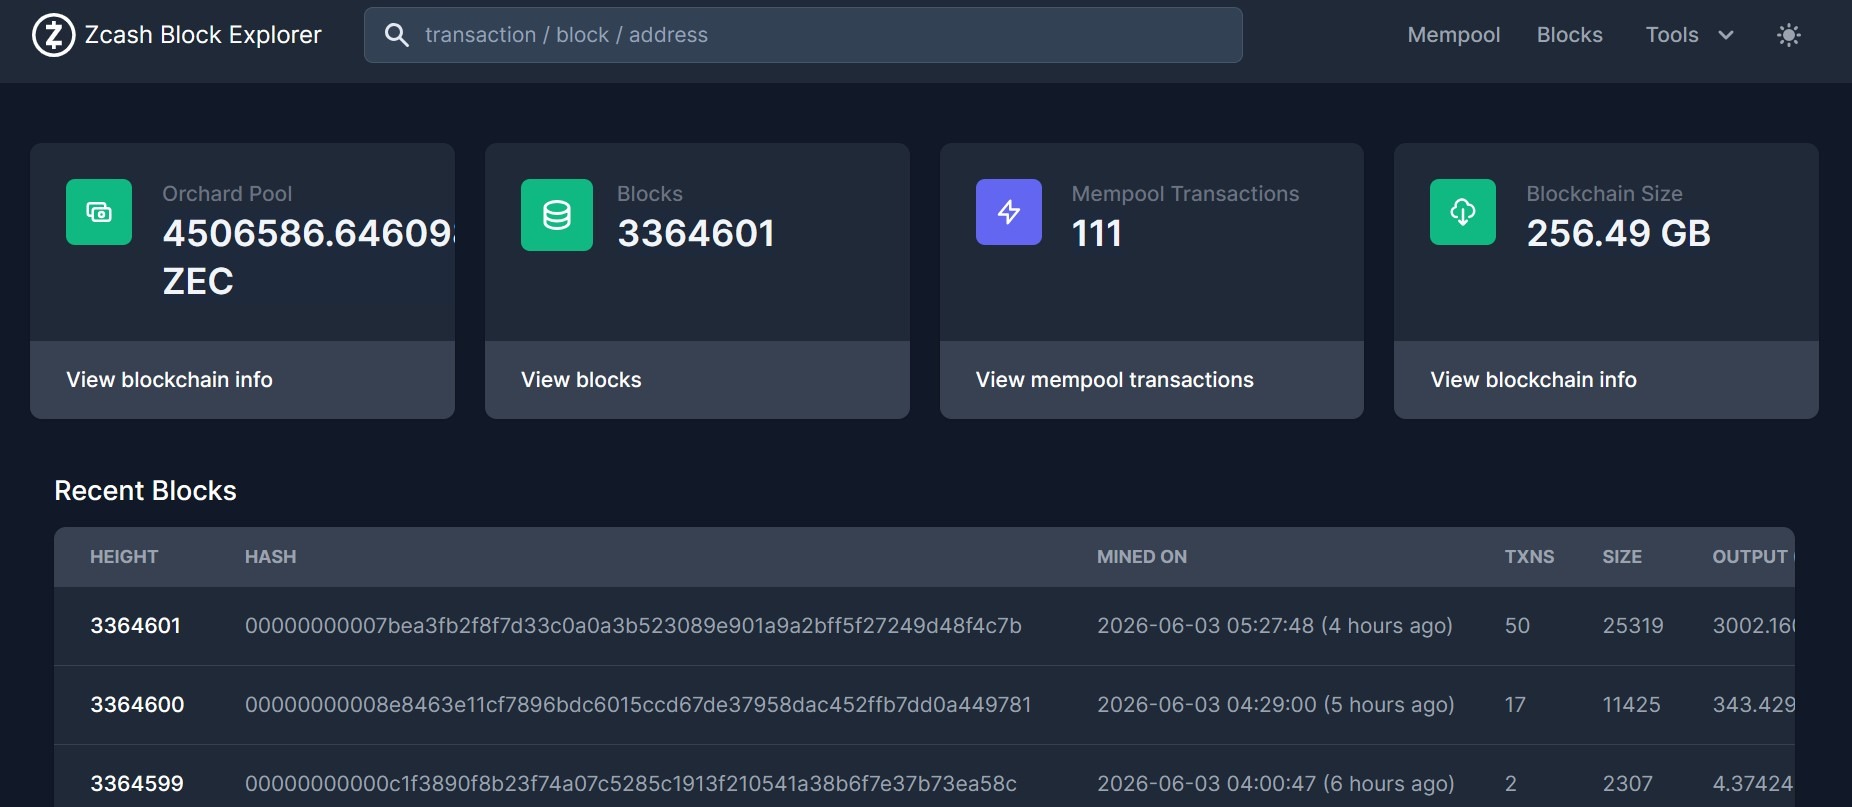Click hash ending in d48f4c7b
The image size is (1852, 807).
point(633,626)
